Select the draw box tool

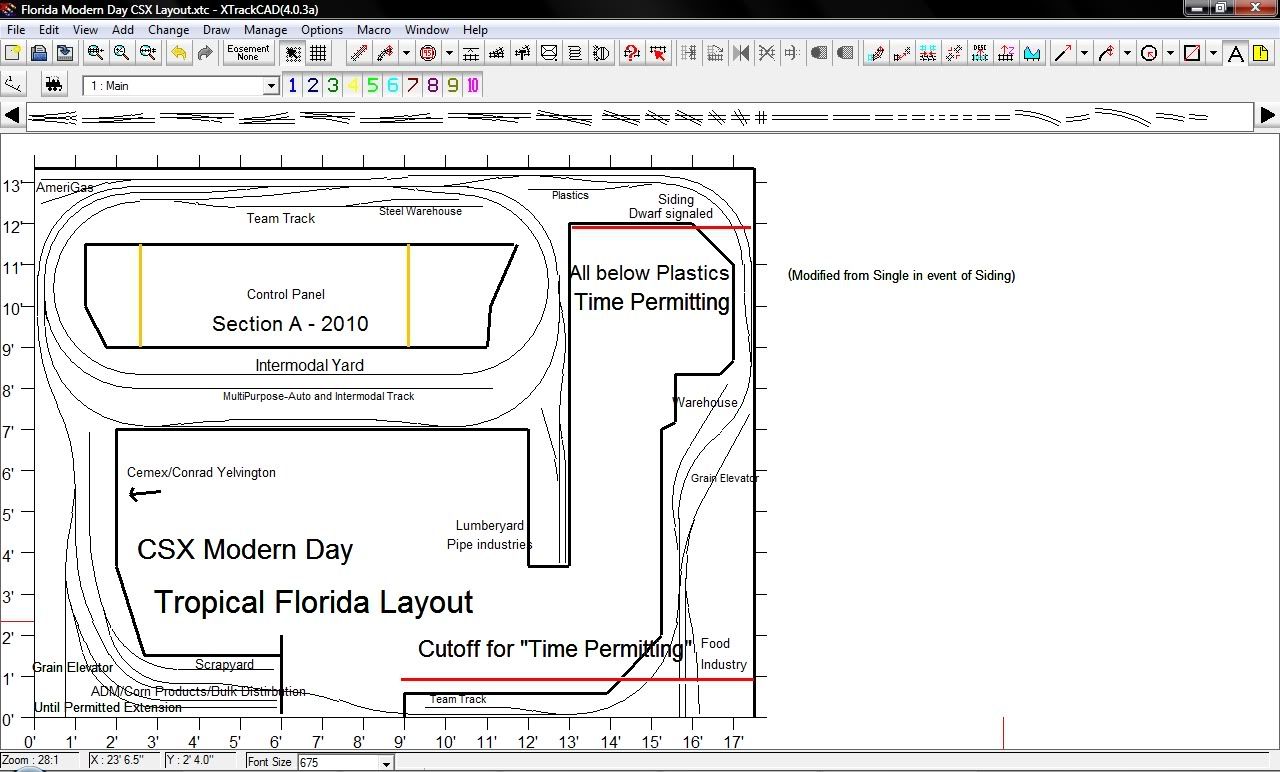1192,53
